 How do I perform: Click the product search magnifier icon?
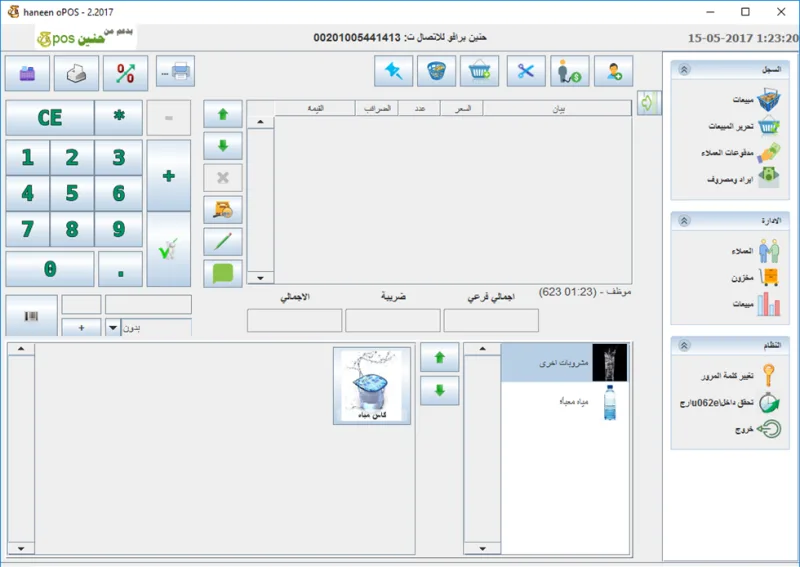click(x=223, y=210)
